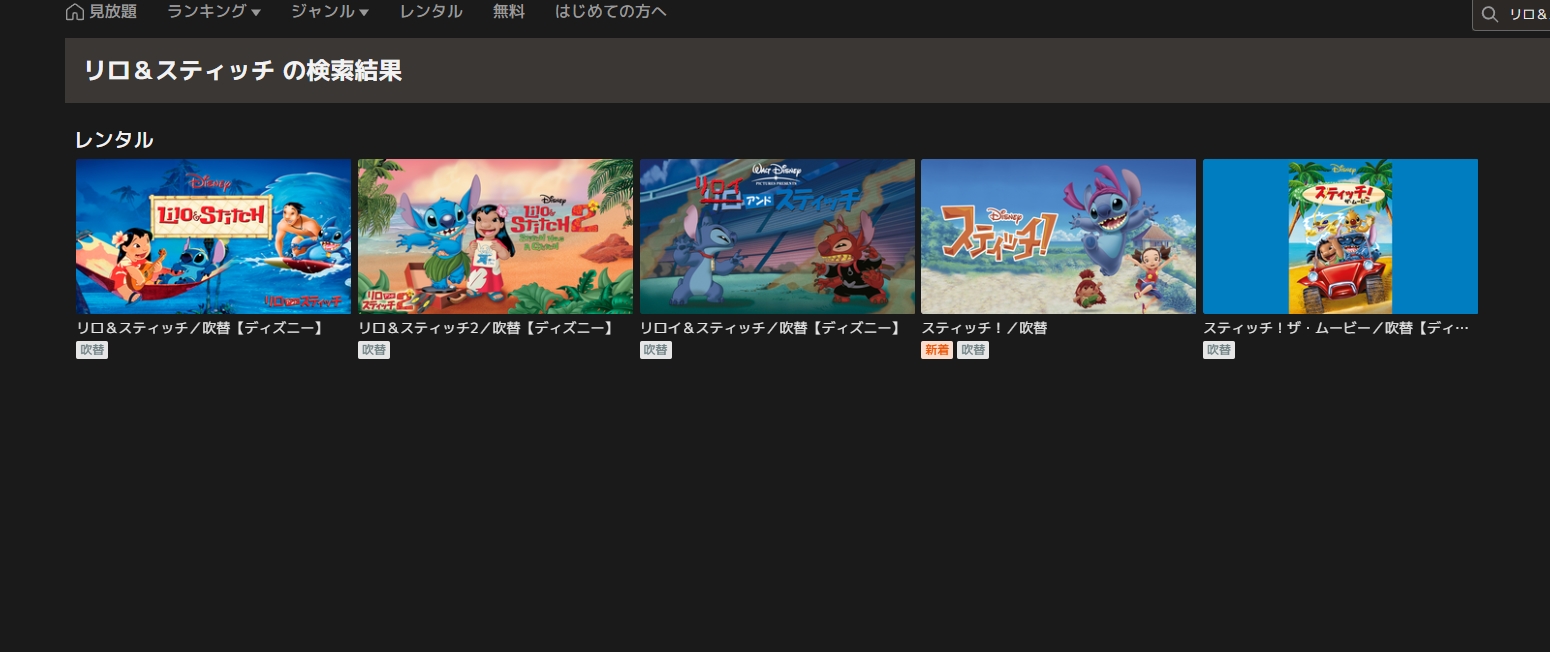Click title リロ&スティッチ2/吹替【ディズニー】
The height and width of the screenshot is (652, 1550).
[486, 328]
